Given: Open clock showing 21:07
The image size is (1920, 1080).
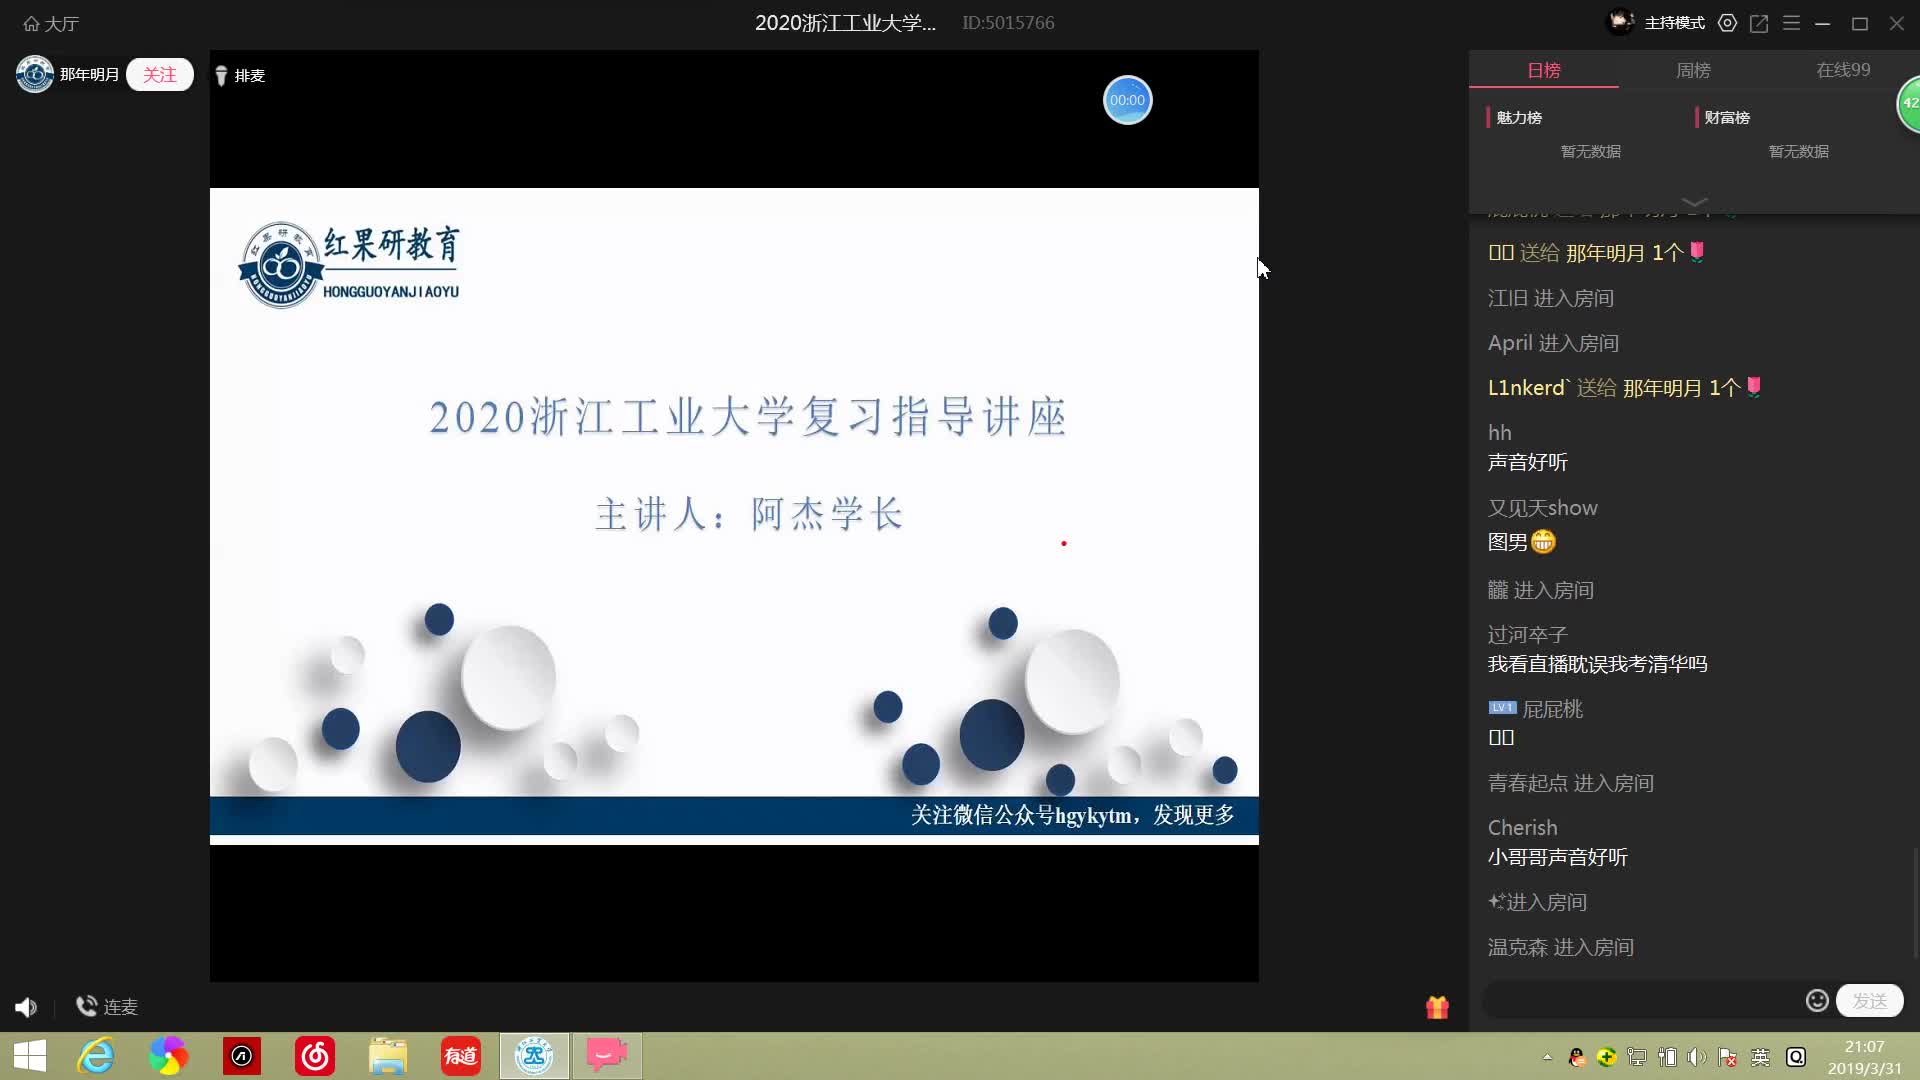Looking at the screenshot, I should (x=1864, y=1057).
